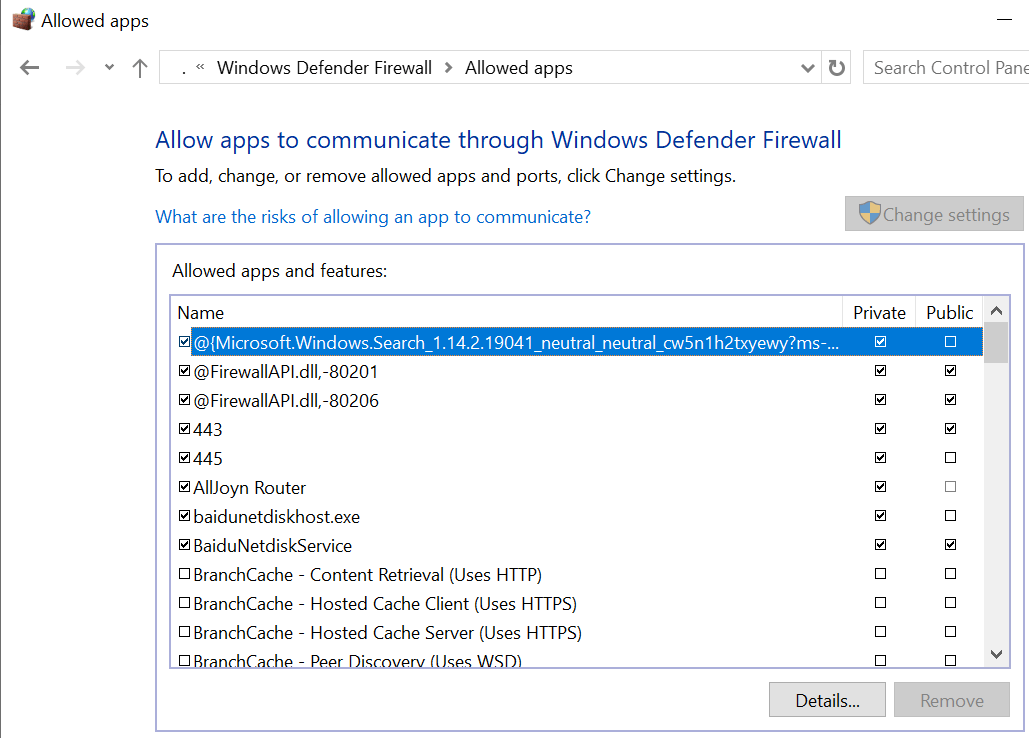Toggle Public checkbox for 443

point(950,428)
